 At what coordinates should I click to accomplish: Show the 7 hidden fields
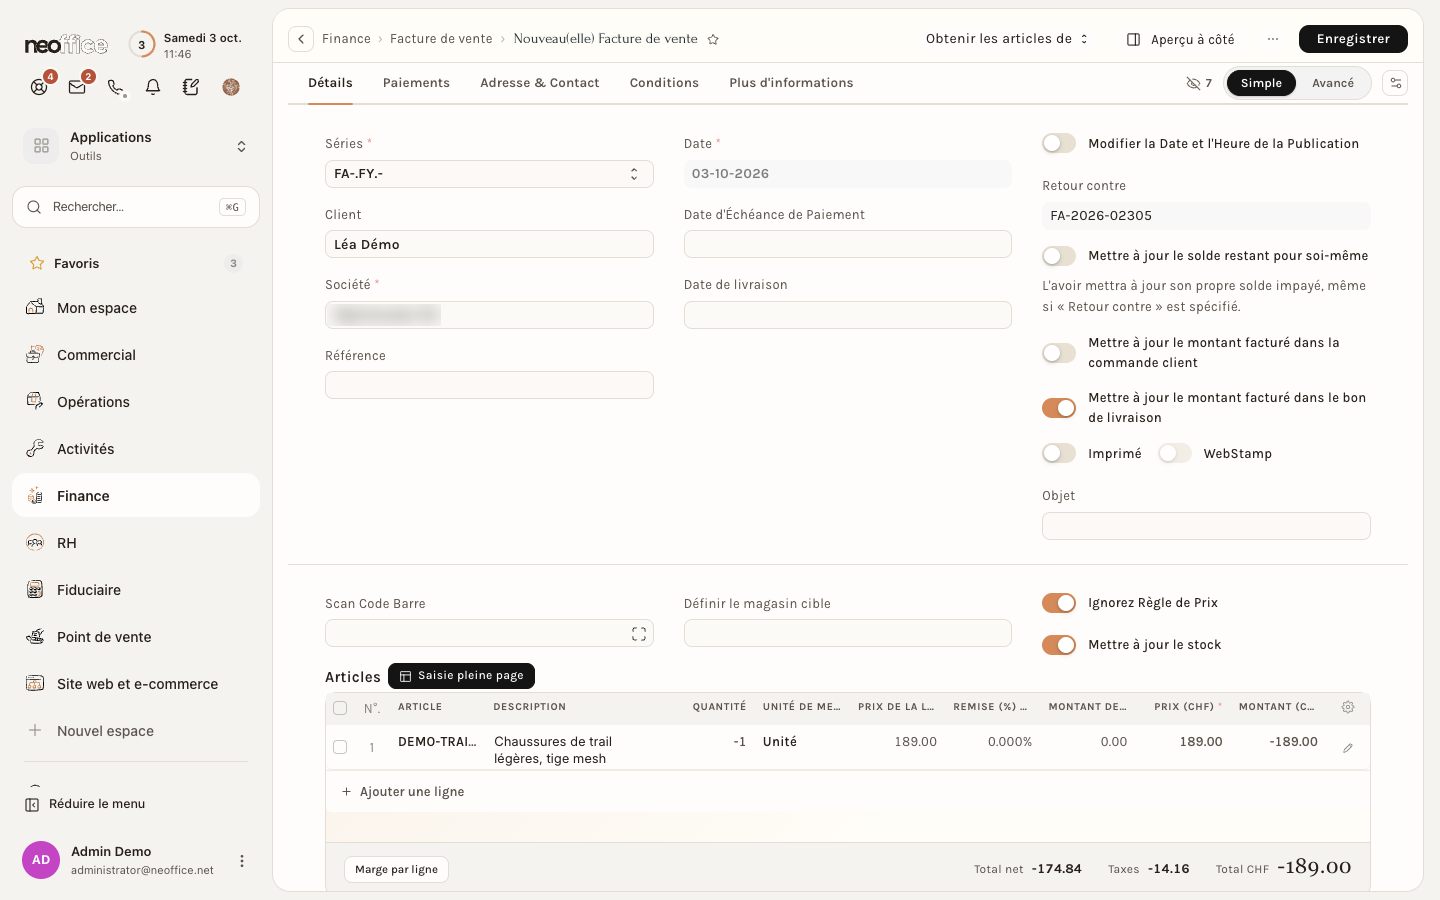click(1199, 83)
